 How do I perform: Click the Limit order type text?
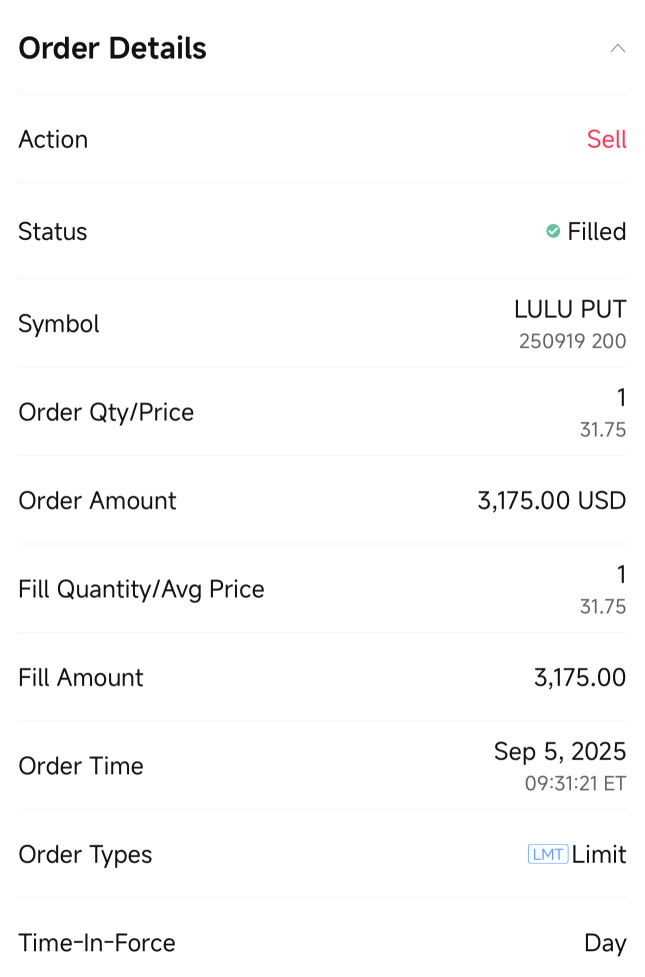click(x=599, y=855)
